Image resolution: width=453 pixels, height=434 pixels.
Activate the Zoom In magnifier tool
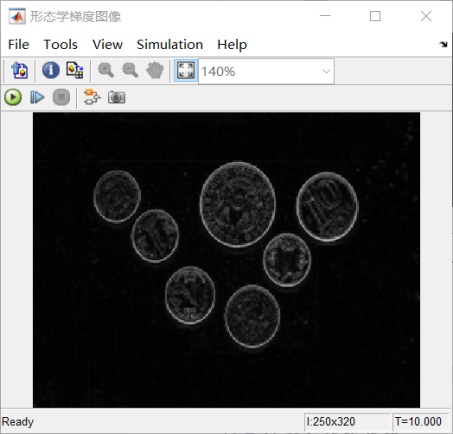point(106,70)
